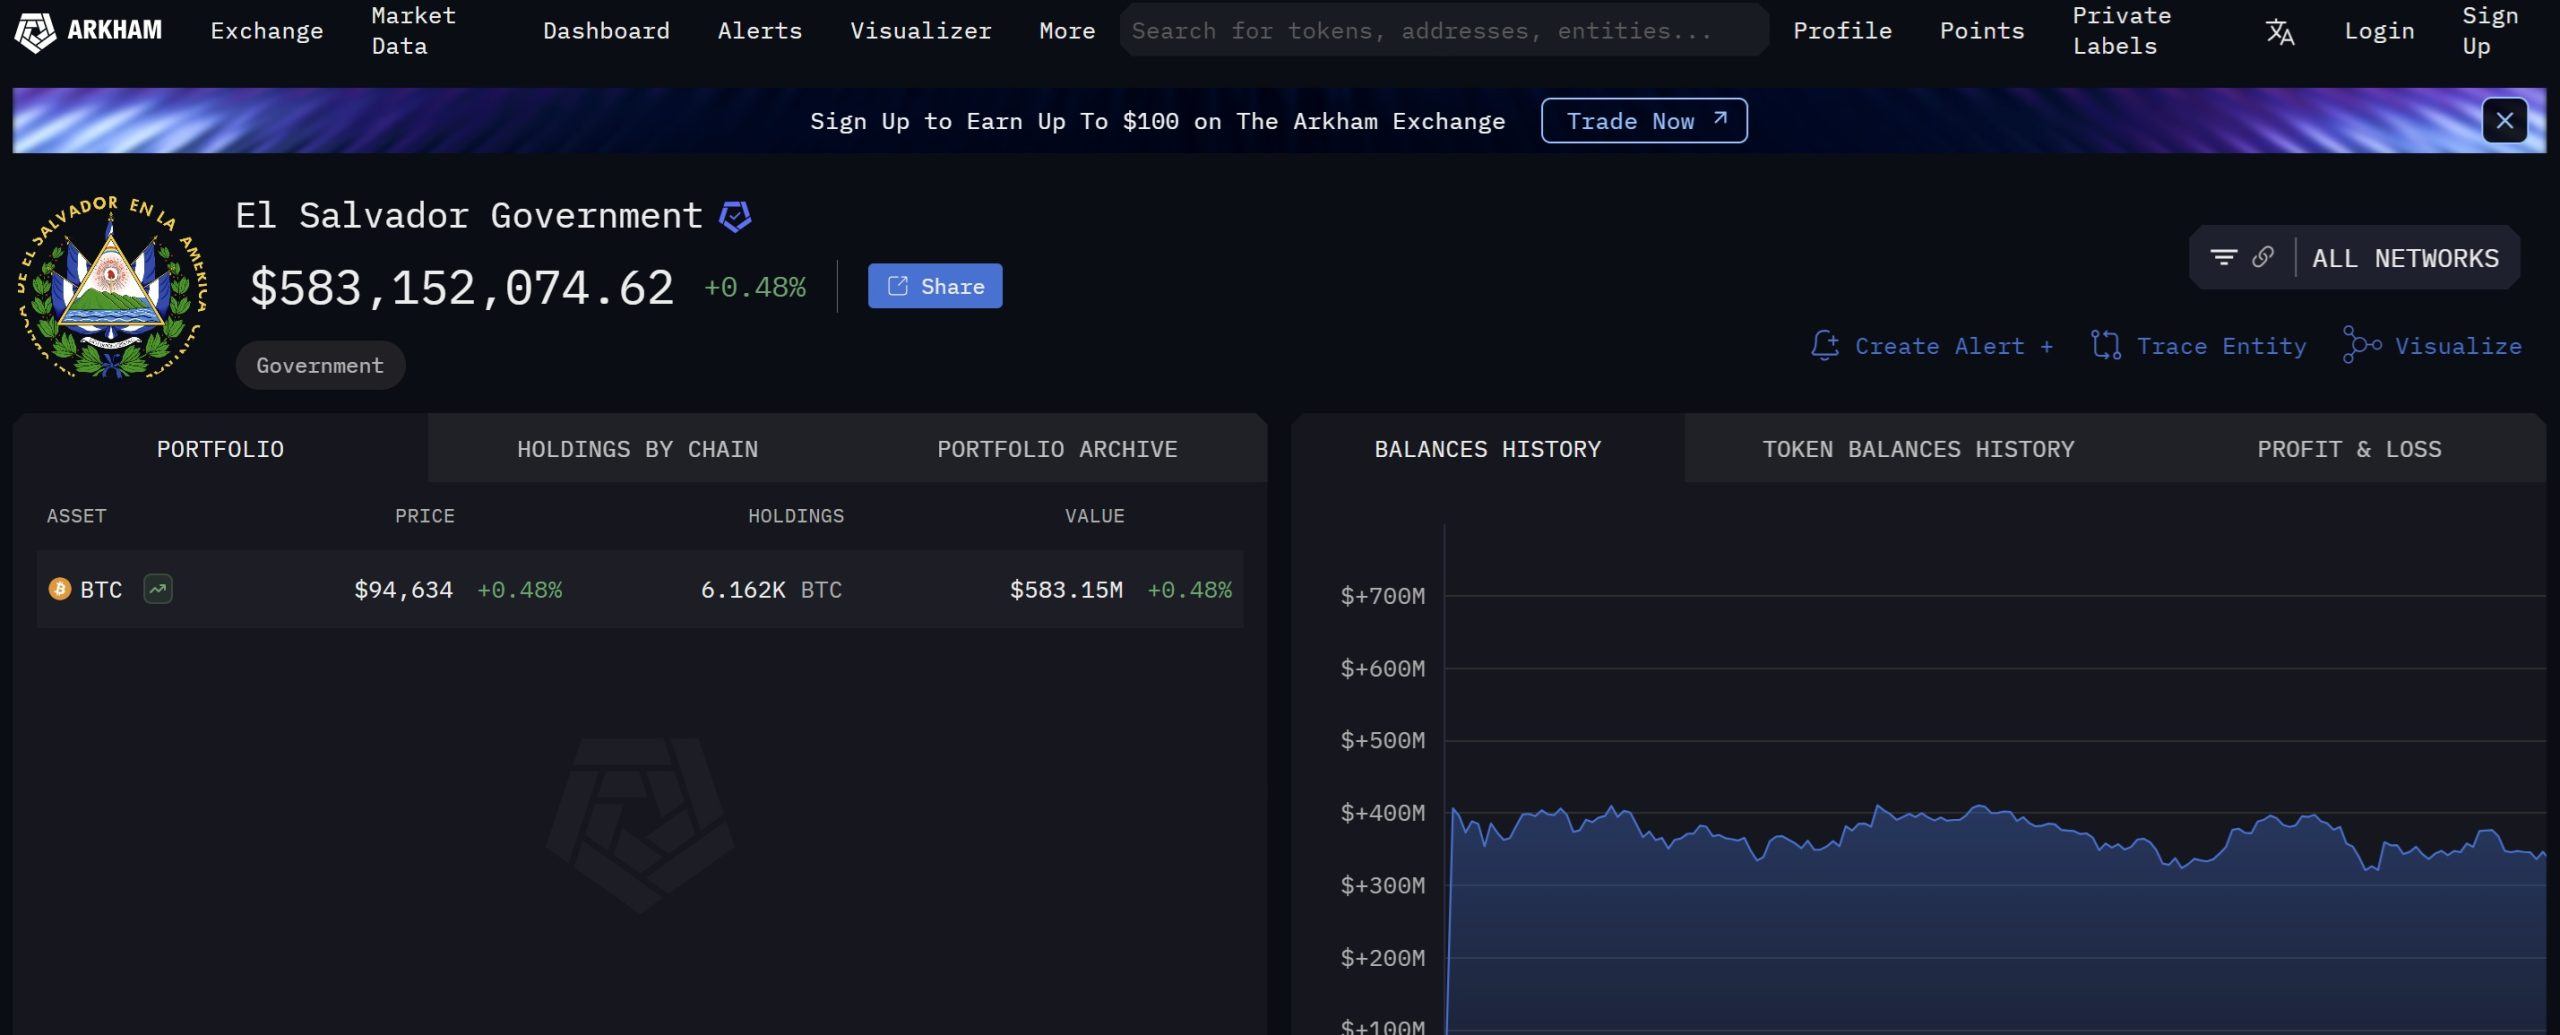Click the link chain icon beside filter
The width and height of the screenshot is (2560, 1035).
[x=2263, y=258]
